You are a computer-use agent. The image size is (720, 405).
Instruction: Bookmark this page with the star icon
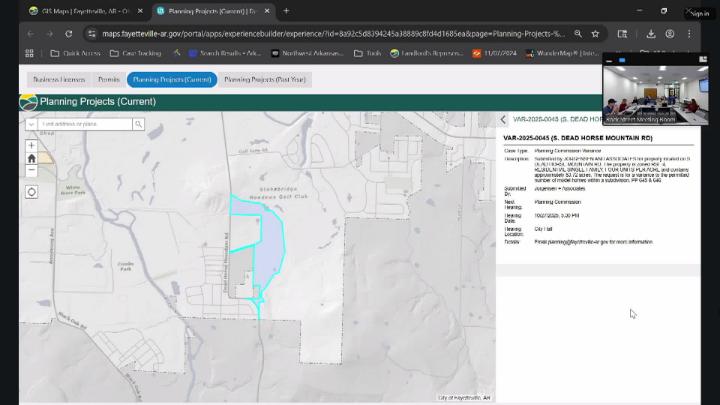point(595,33)
